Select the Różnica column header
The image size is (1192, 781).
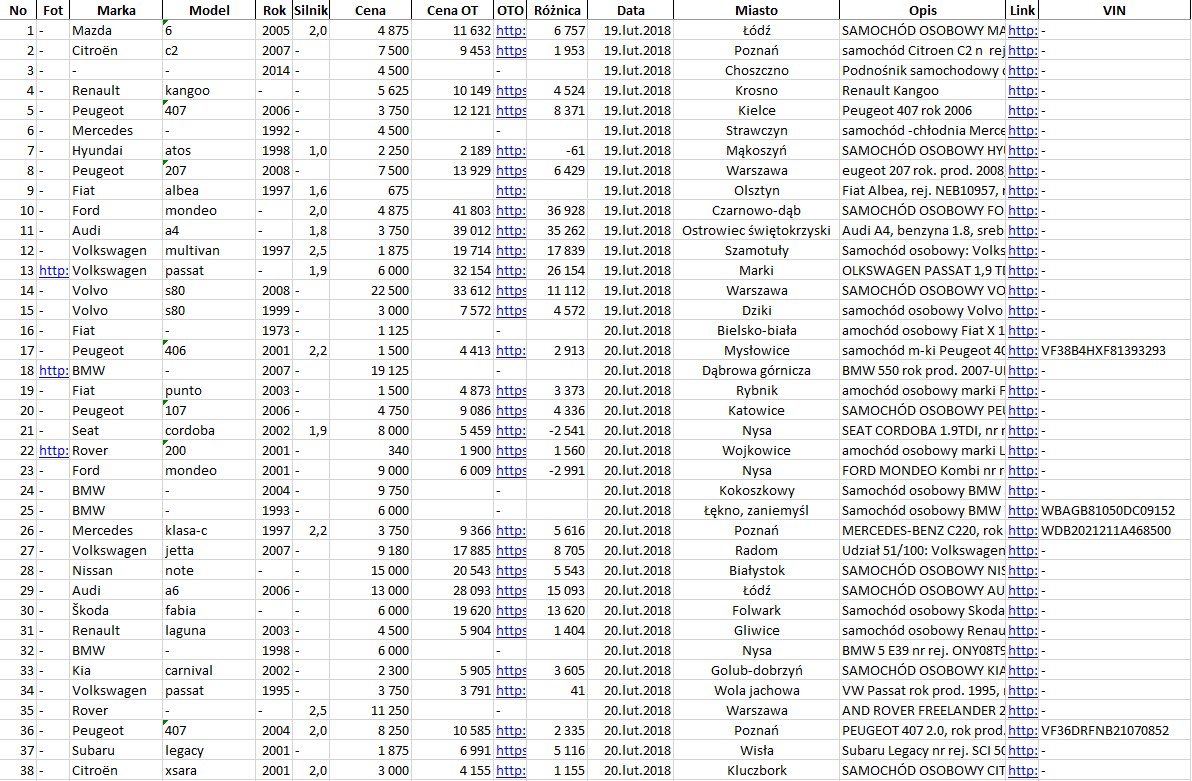(557, 10)
